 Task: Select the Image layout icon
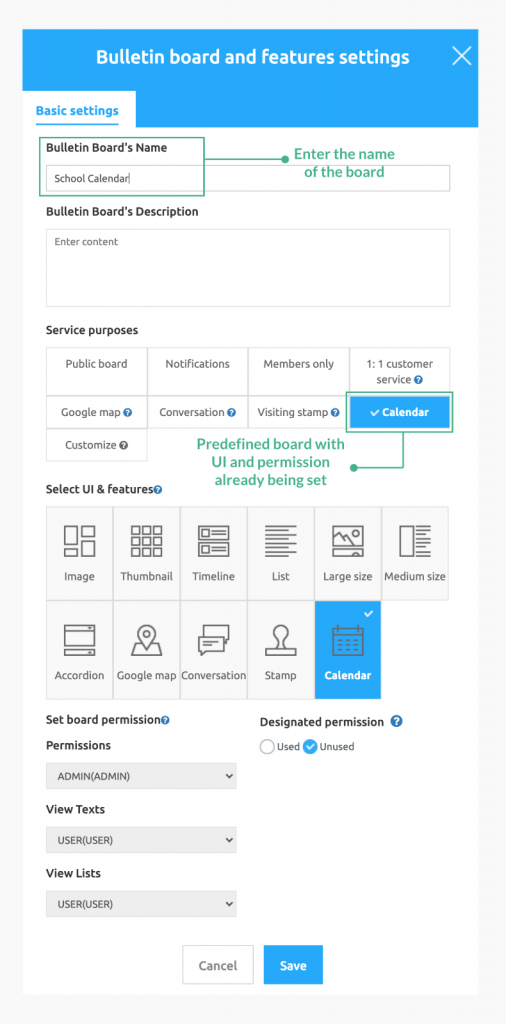point(80,541)
